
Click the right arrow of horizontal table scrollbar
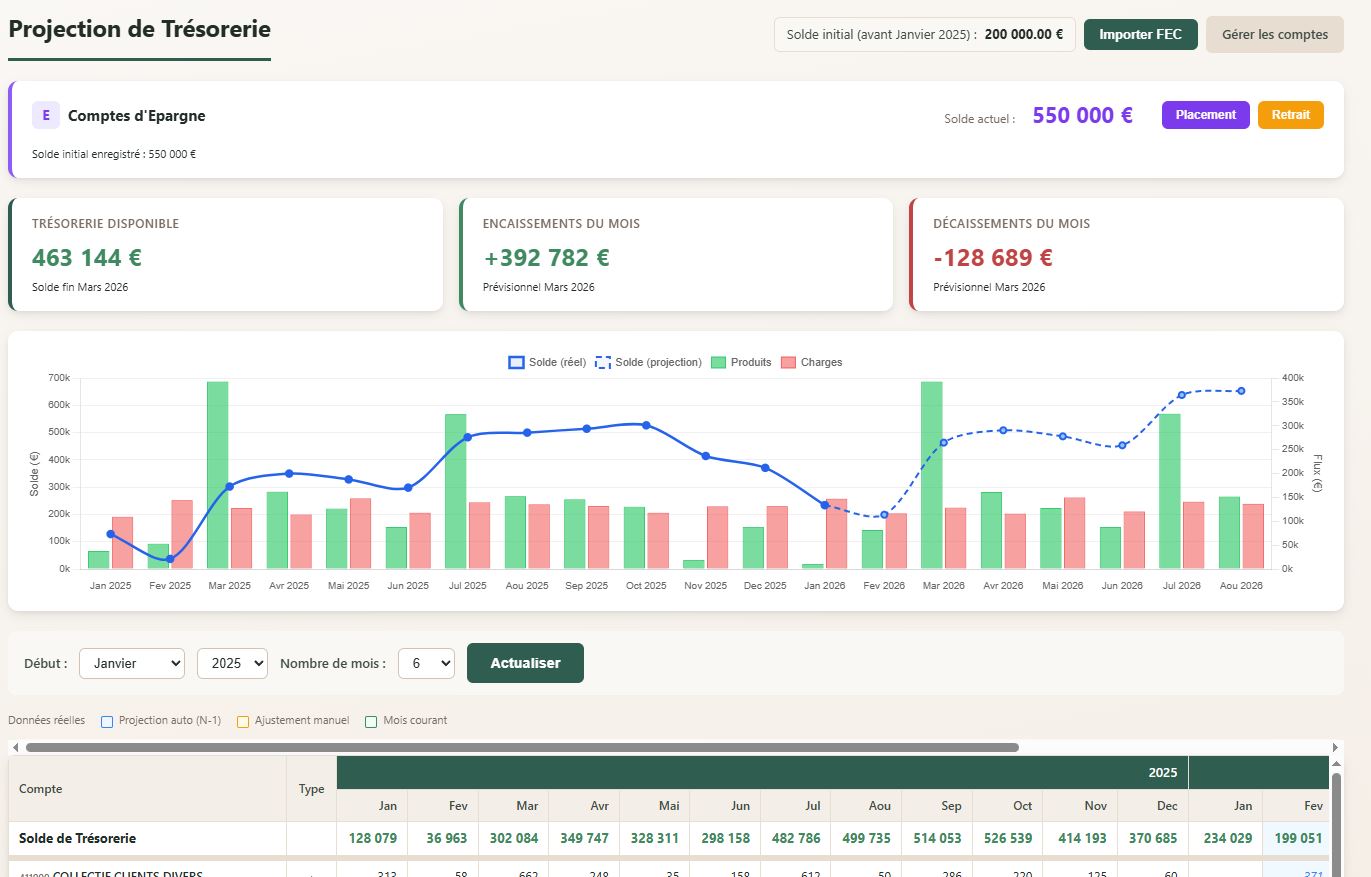1336,747
